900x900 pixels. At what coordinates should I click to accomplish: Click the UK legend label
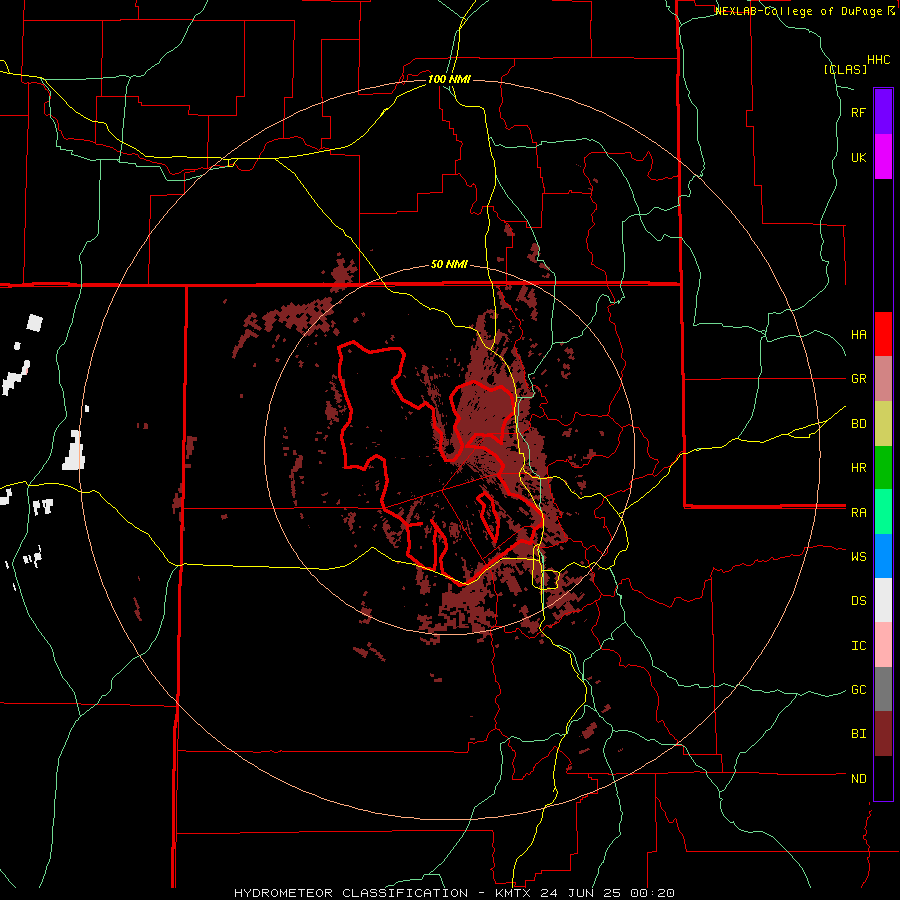click(858, 157)
